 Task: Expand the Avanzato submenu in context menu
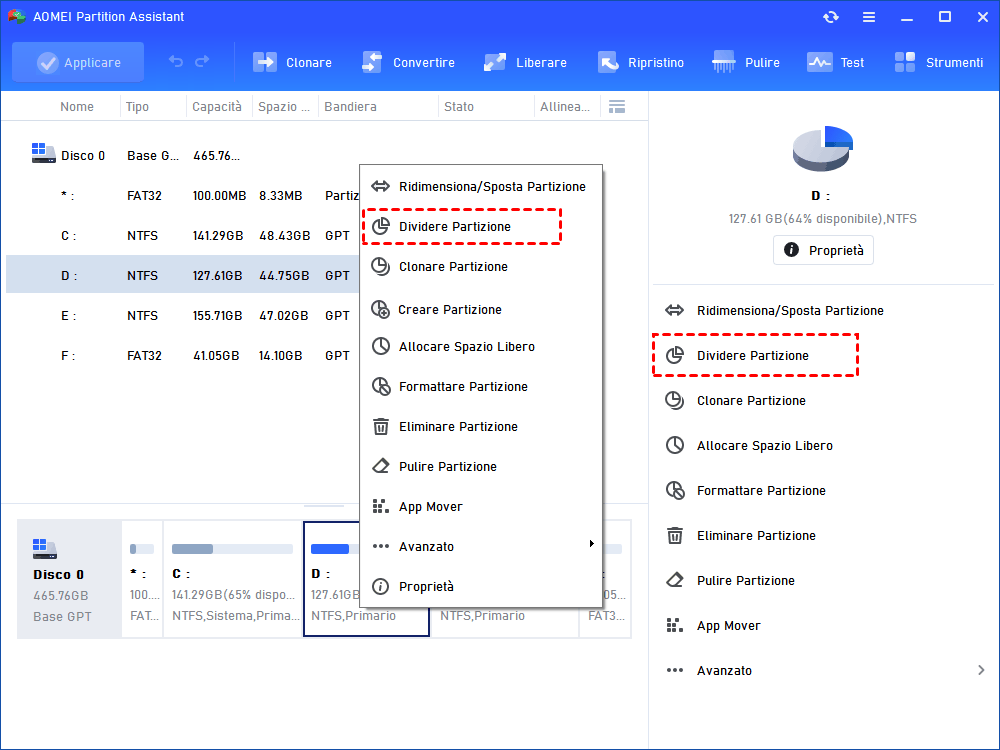pos(481,546)
